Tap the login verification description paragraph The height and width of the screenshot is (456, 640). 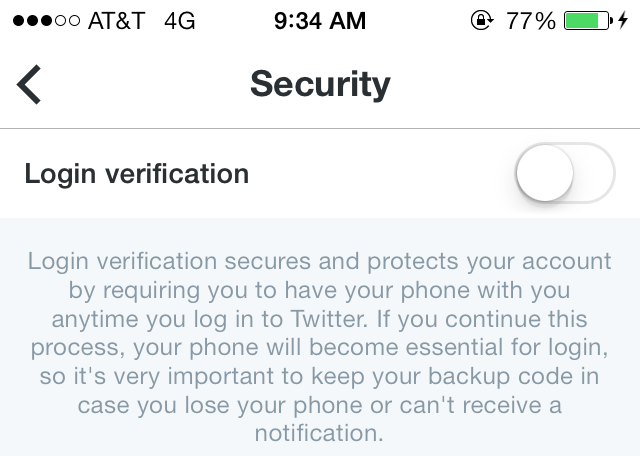pos(320,347)
